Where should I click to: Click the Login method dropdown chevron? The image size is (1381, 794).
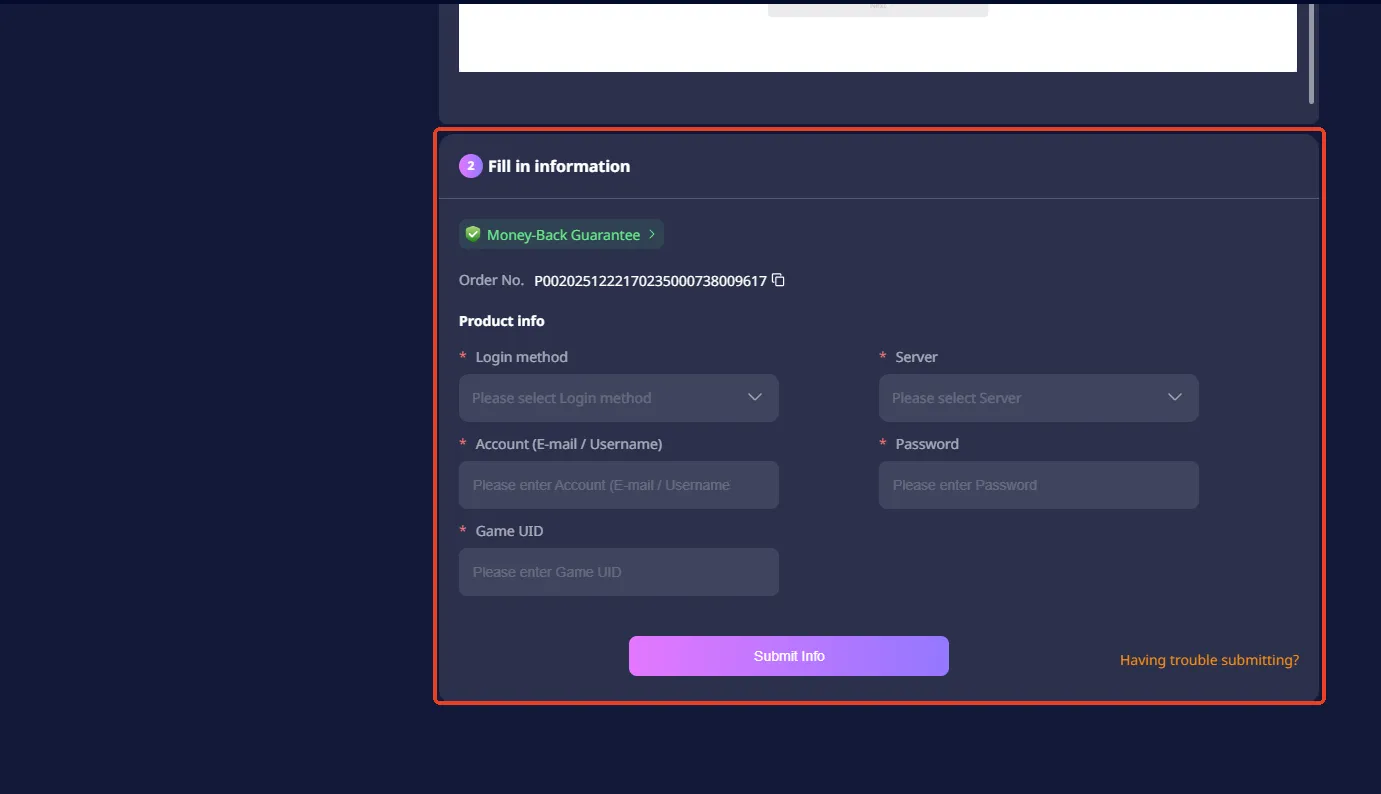[x=755, y=398]
